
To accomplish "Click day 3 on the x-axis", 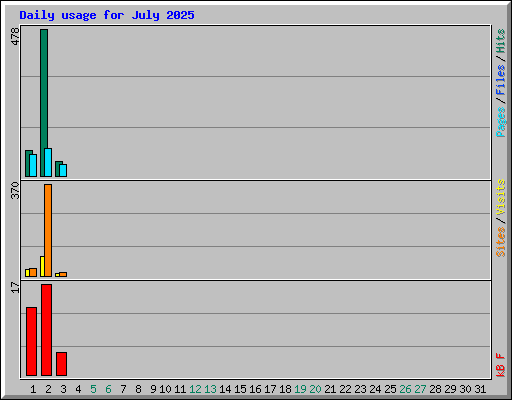I will [63, 389].
